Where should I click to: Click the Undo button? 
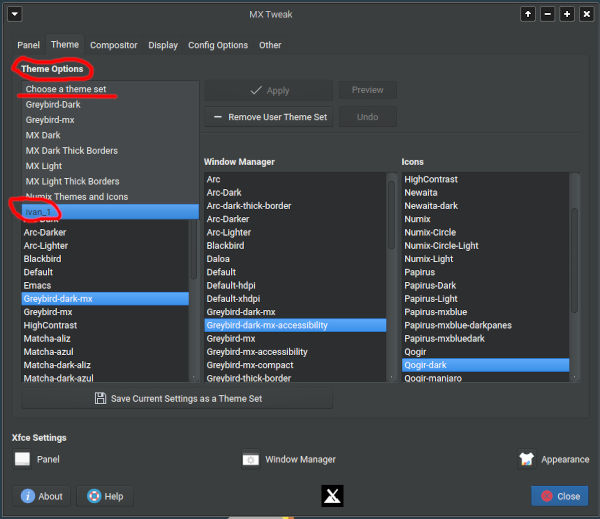(x=367, y=117)
